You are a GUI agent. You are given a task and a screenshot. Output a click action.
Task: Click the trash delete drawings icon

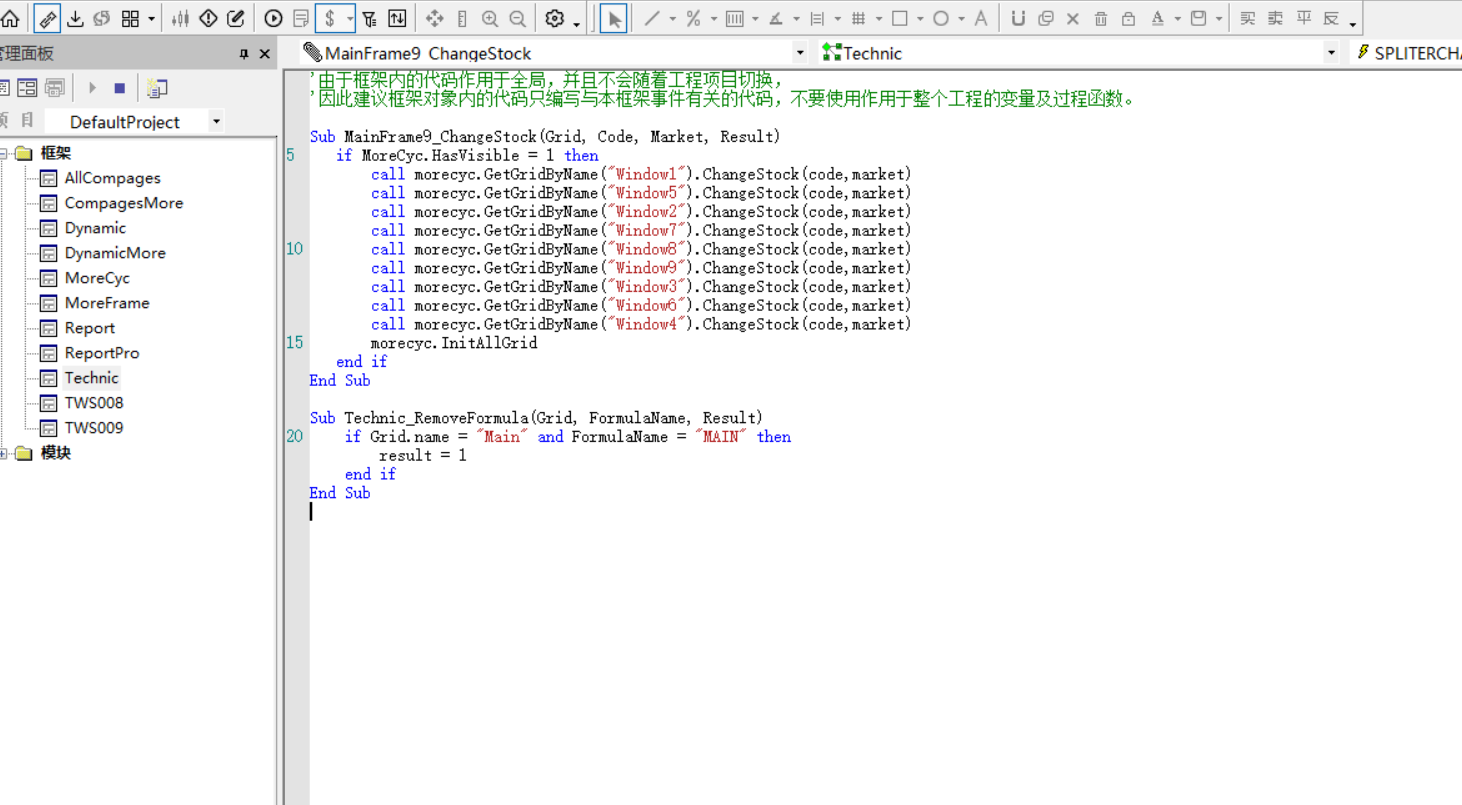[1100, 18]
